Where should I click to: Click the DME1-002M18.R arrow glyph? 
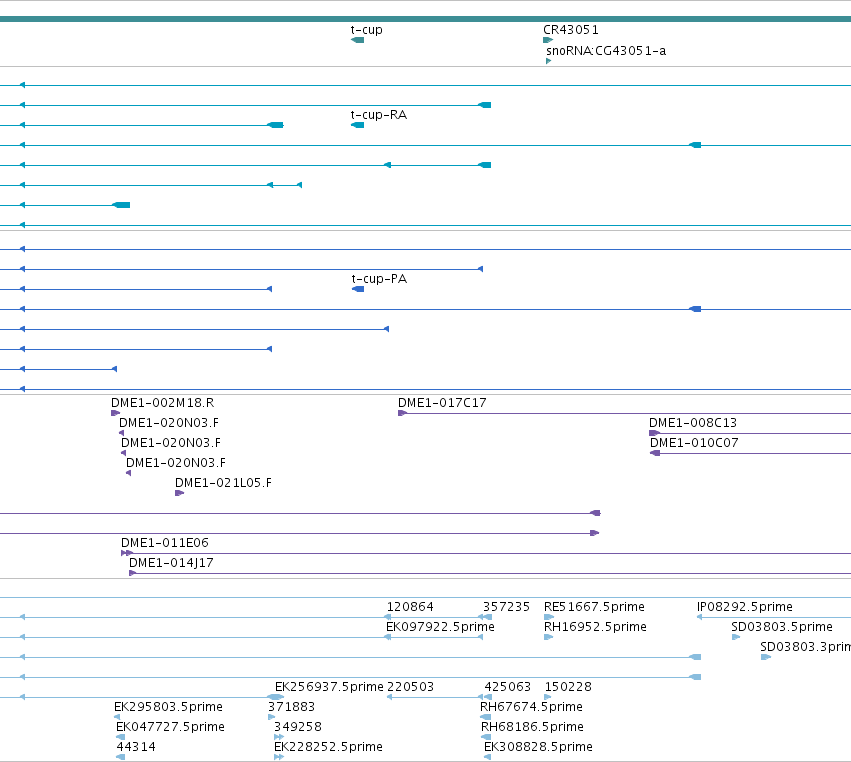[115, 413]
